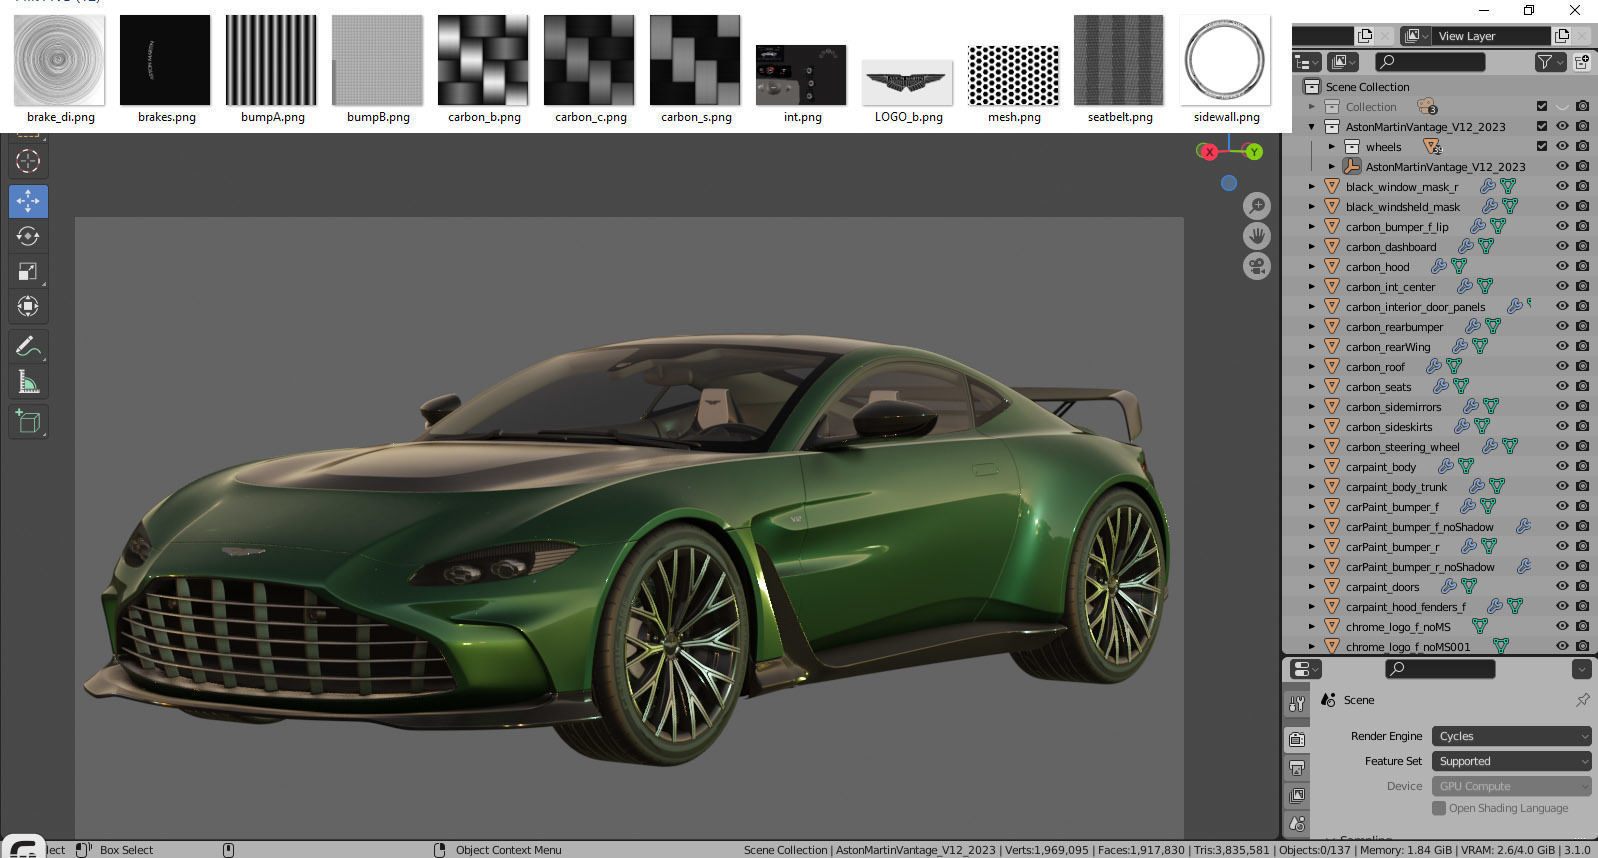The image size is (1598, 858).
Task: Select the Cursor tool in the toolbar
Action: (28, 161)
